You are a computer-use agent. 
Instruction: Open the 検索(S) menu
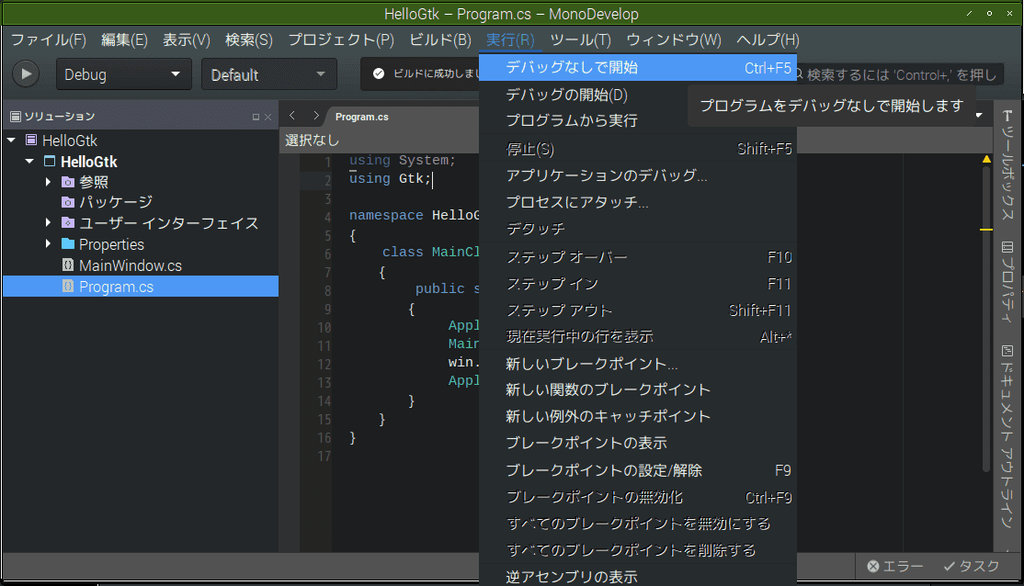click(x=249, y=40)
